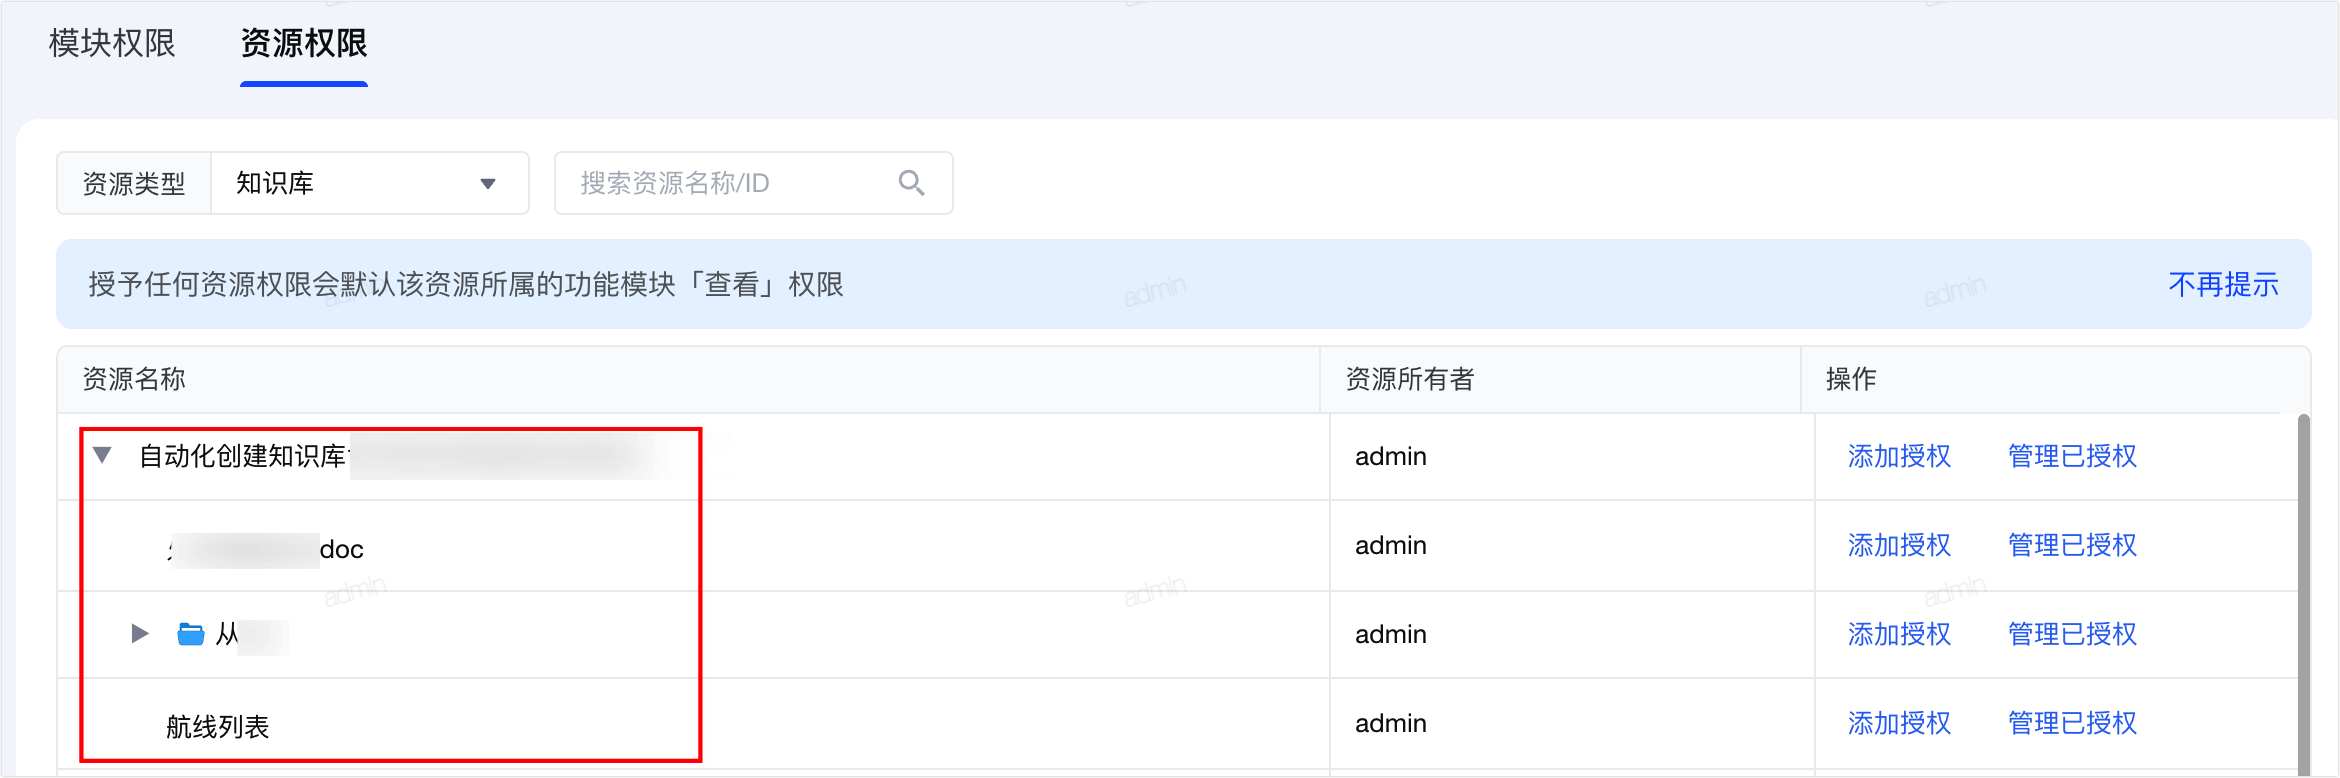Open the 知识库 resource type dropdown
The image size is (2340, 778).
tap(370, 183)
